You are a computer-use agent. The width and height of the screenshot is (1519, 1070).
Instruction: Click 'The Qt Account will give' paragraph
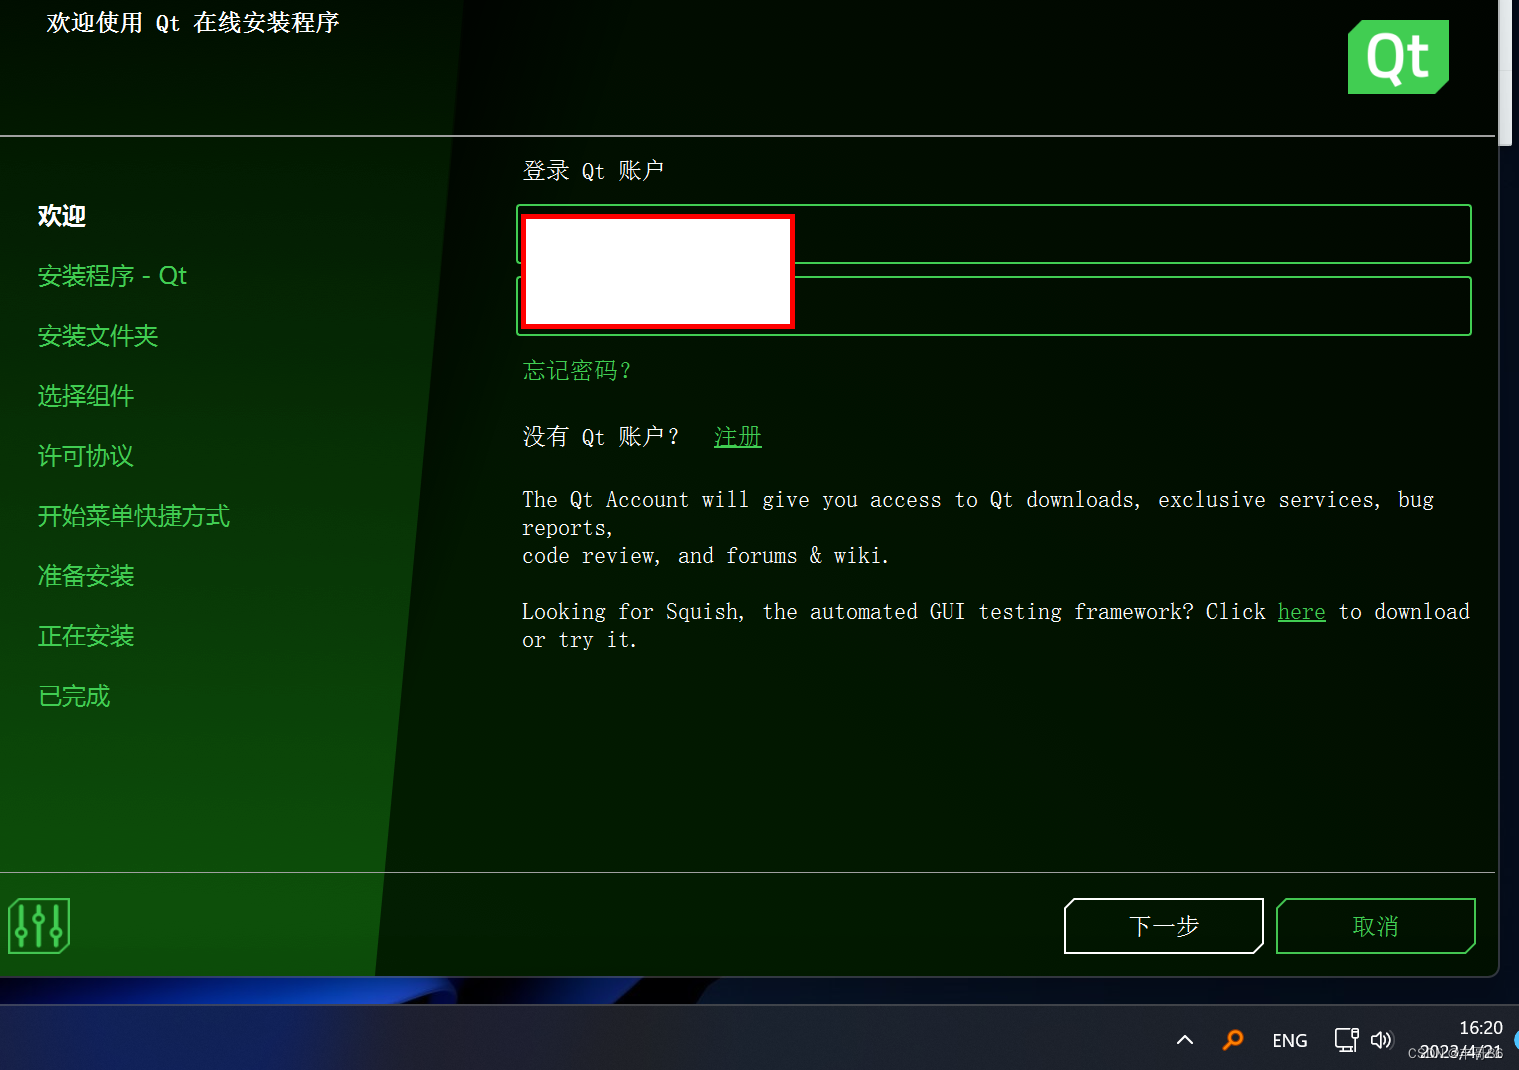tap(978, 528)
